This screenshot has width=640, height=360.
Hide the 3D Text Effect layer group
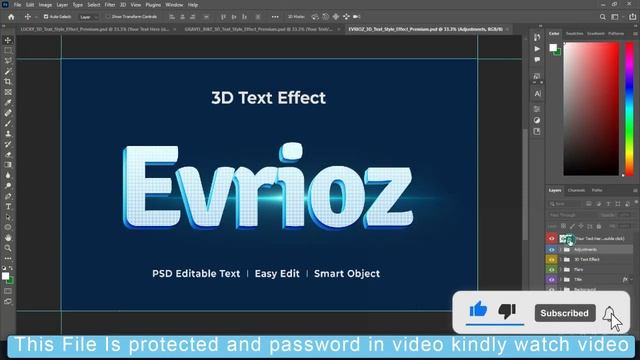(x=551, y=260)
